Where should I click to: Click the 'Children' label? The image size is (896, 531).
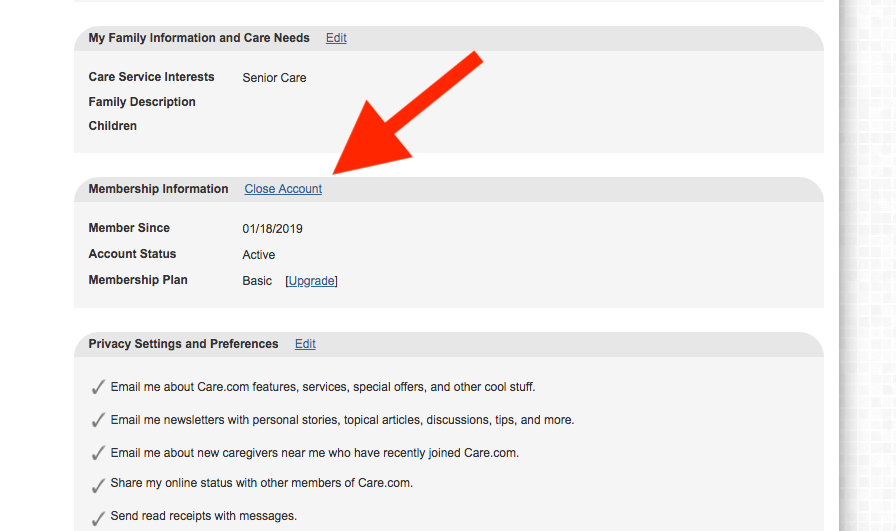pyautogui.click(x=113, y=126)
